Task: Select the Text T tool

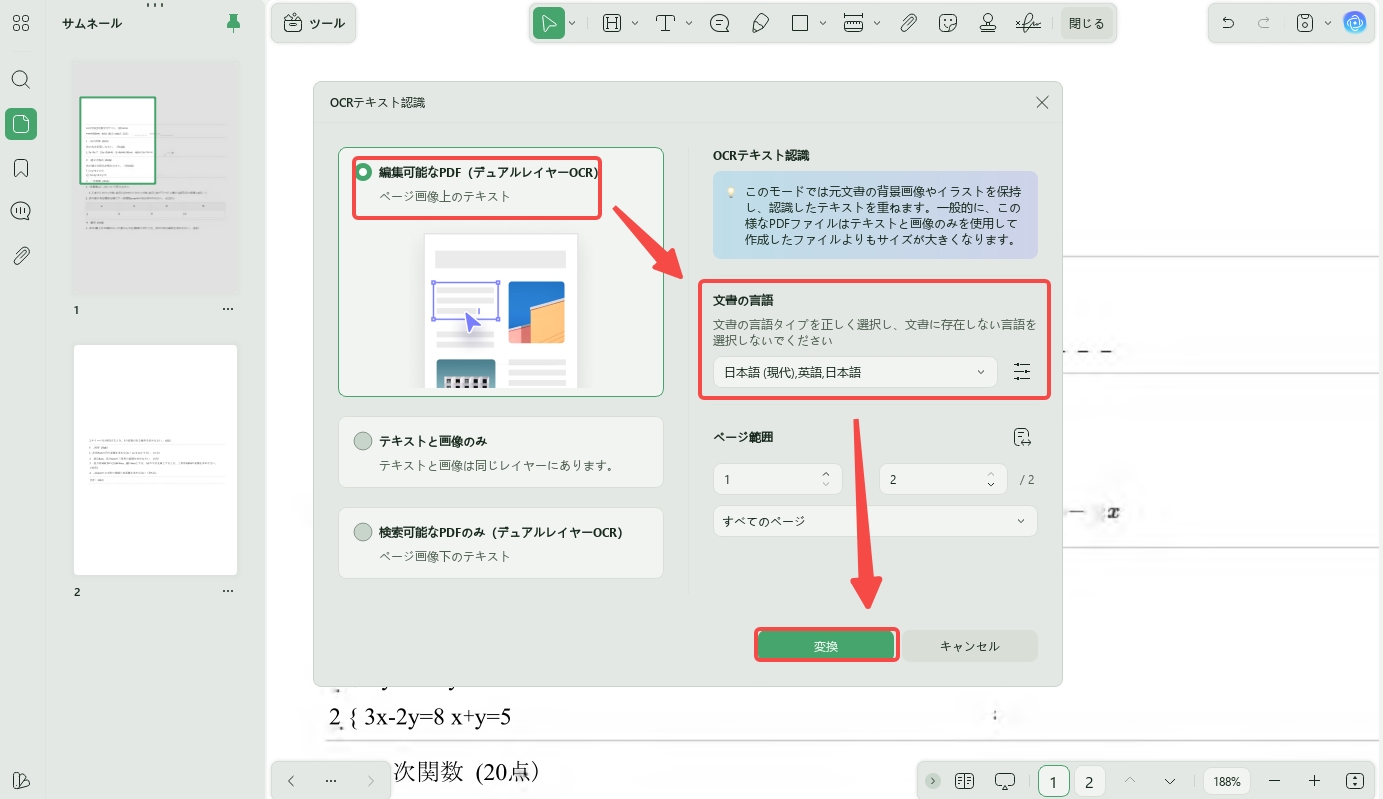Action: click(666, 23)
